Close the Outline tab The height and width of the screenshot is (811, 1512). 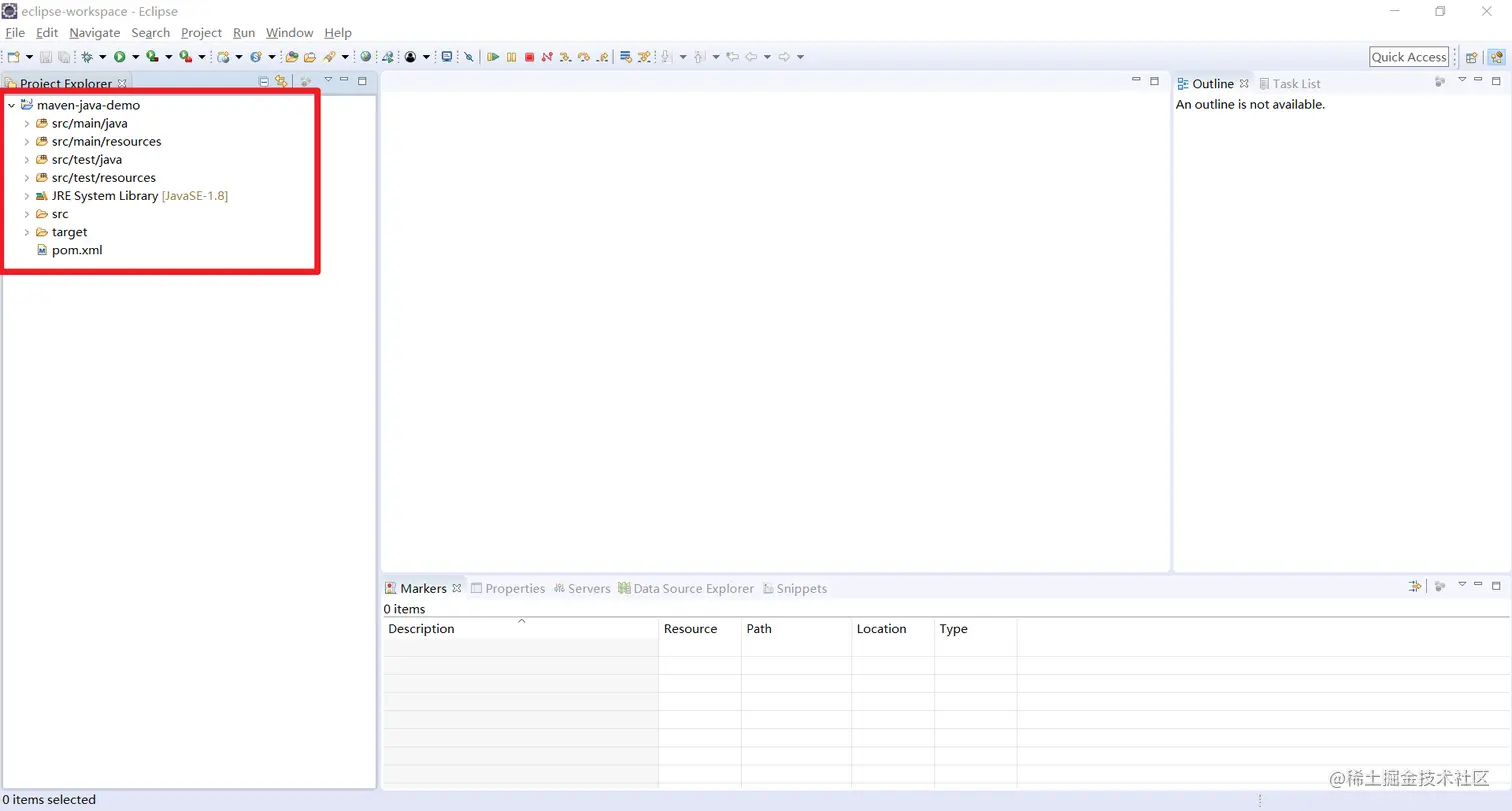(x=1244, y=84)
